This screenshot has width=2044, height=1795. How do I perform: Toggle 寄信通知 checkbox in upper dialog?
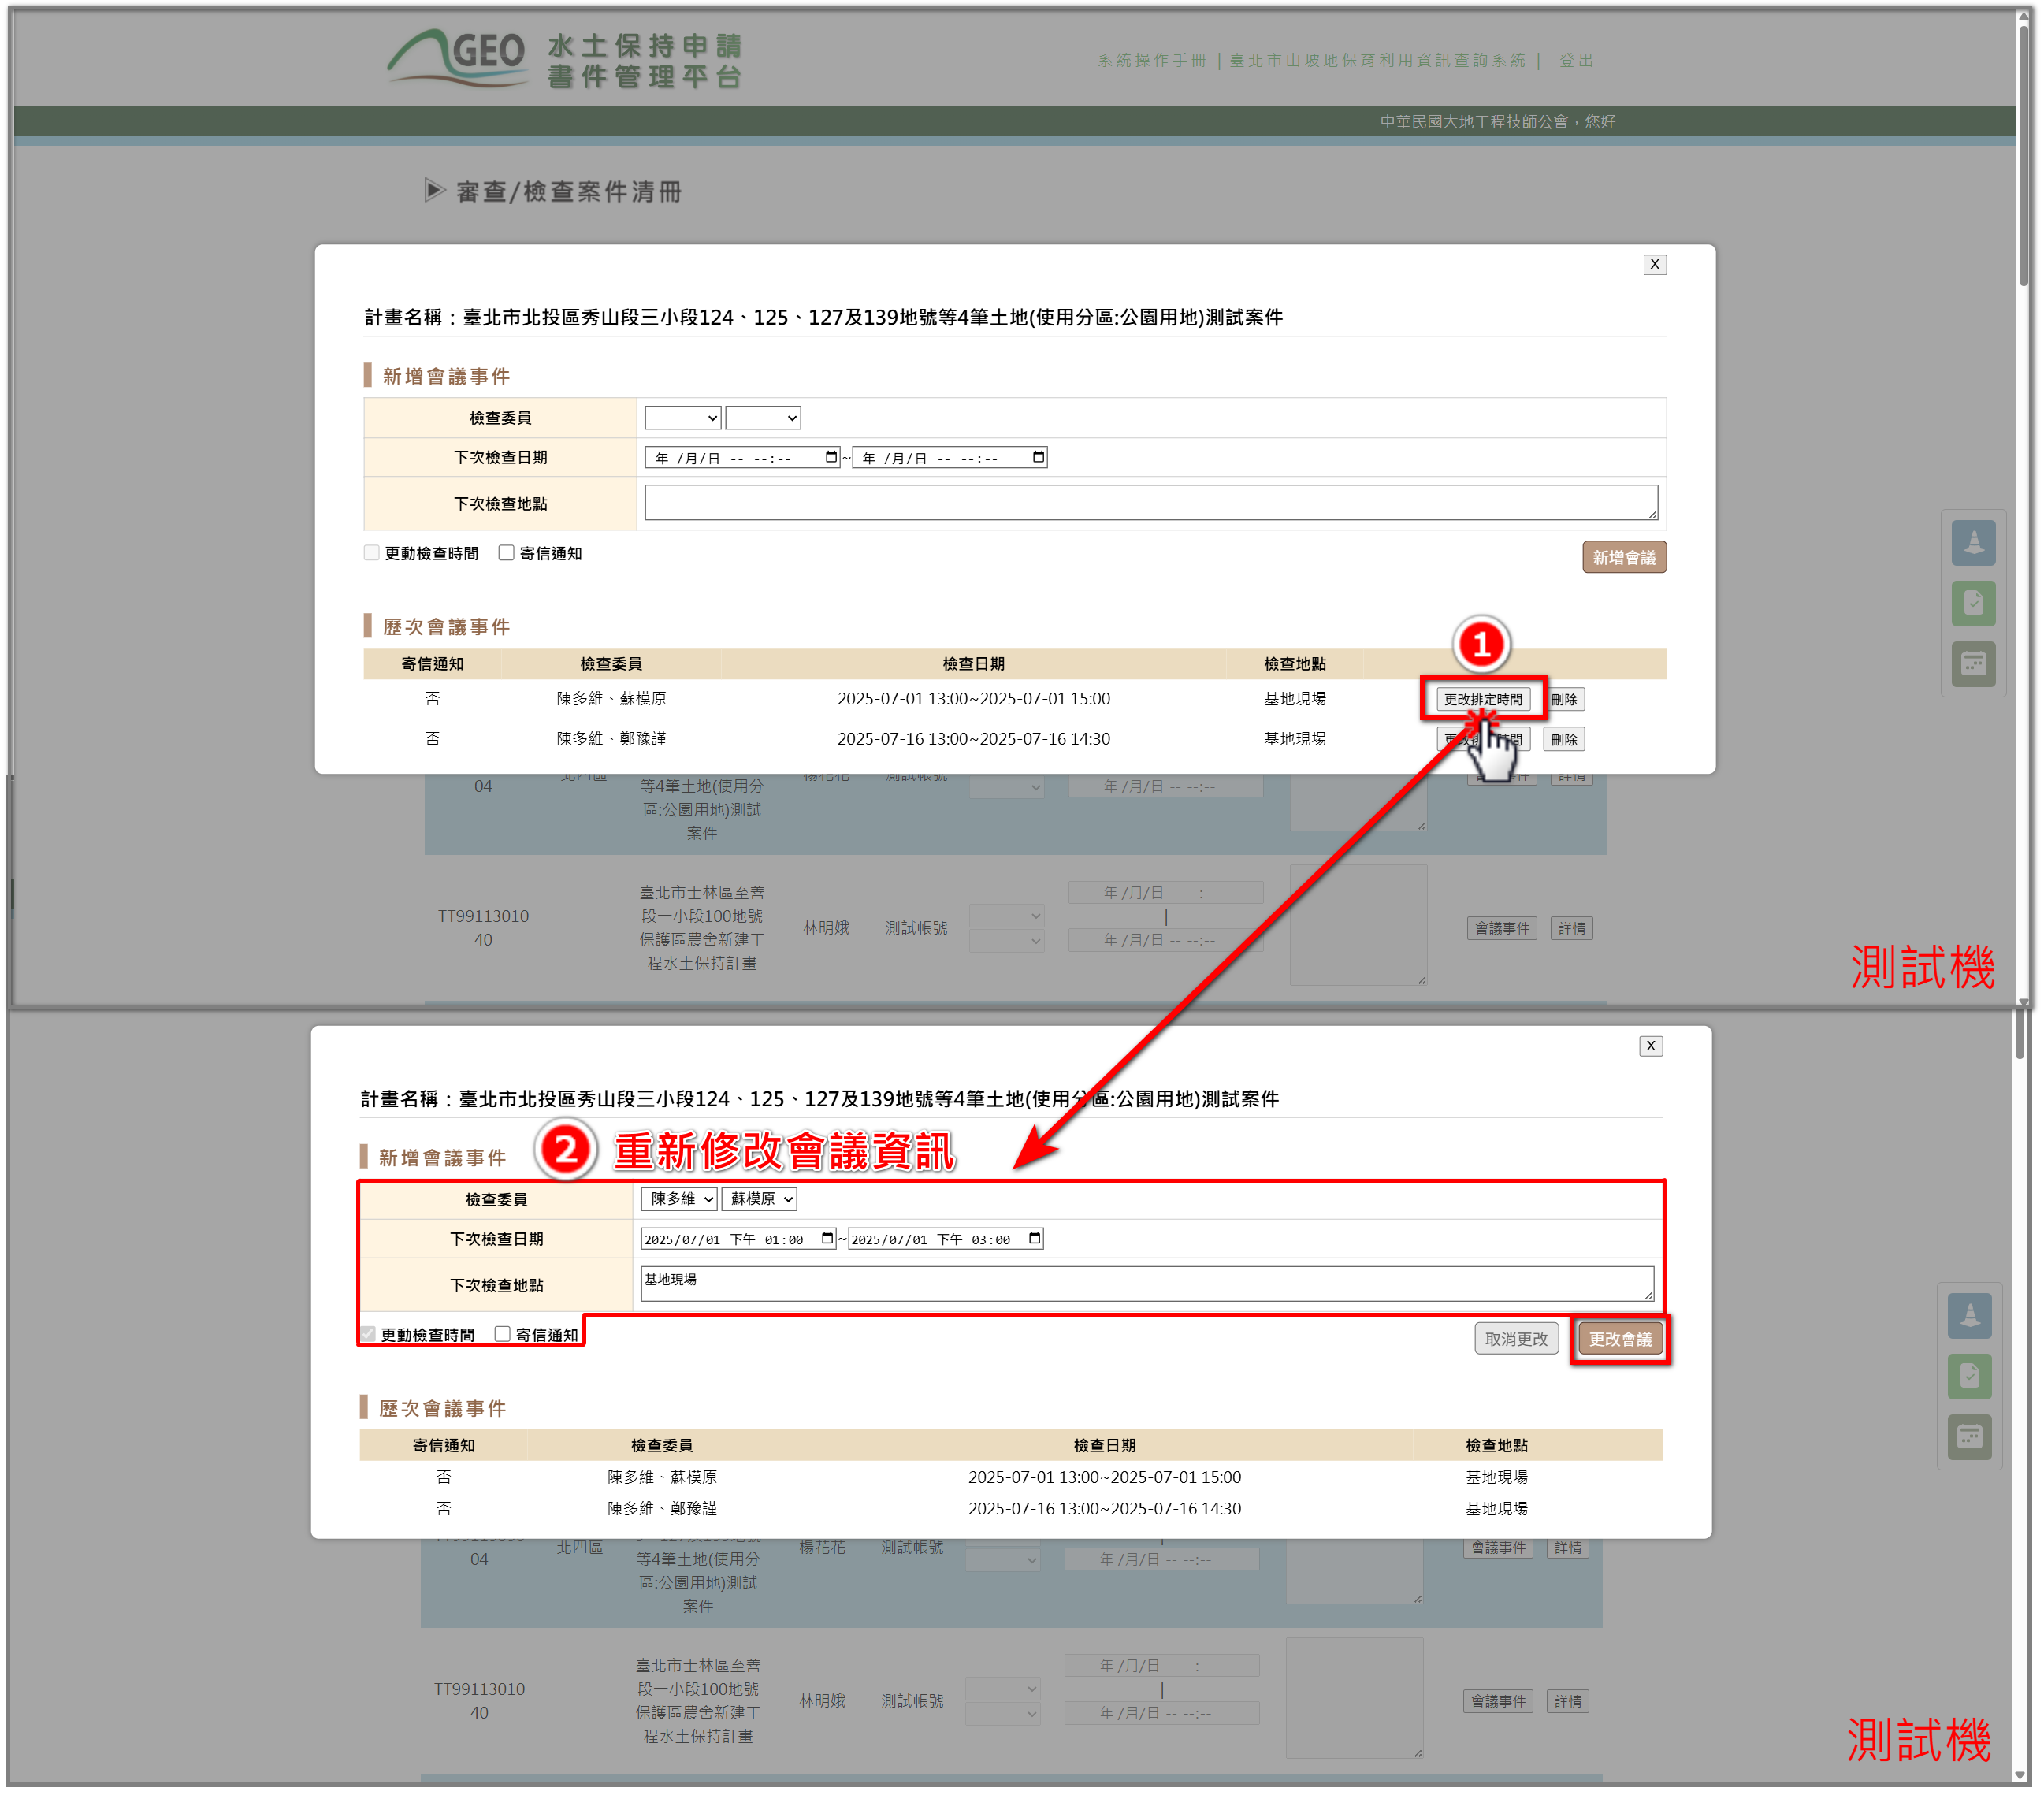pos(506,553)
